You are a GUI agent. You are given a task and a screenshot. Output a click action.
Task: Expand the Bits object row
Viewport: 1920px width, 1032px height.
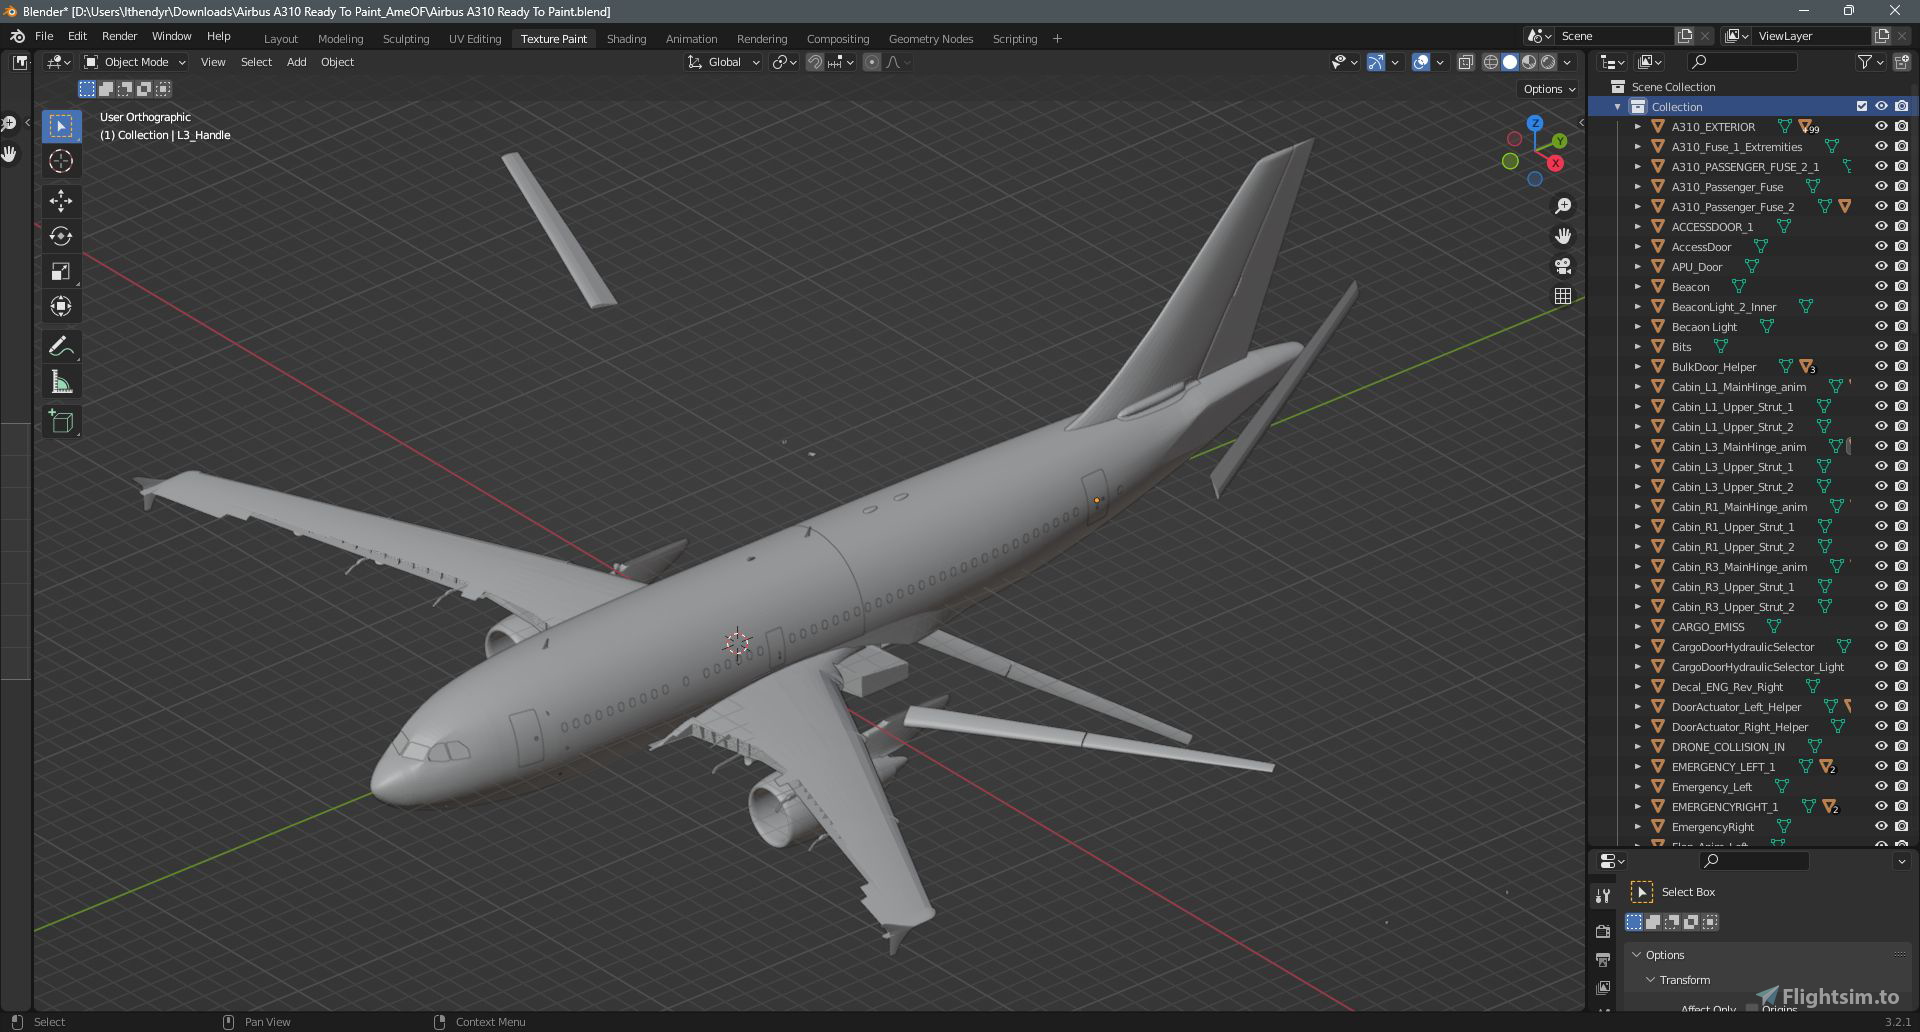coord(1637,347)
